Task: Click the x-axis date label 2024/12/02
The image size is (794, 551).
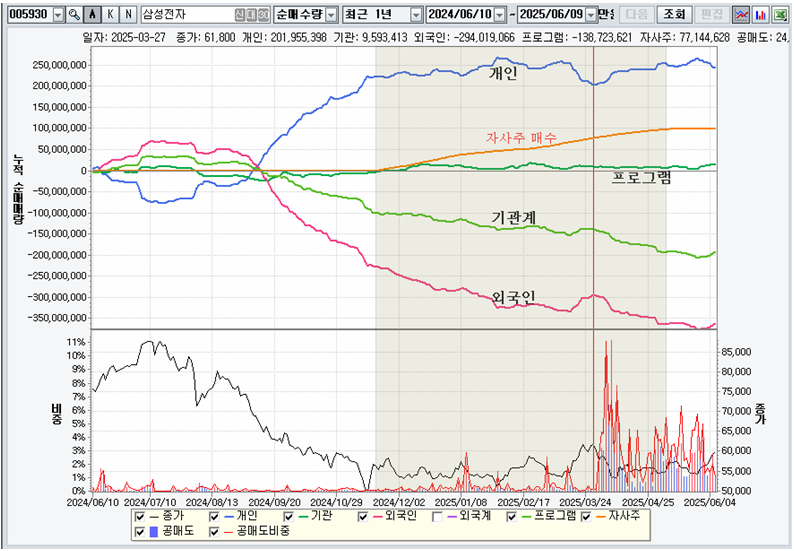Action: pyautogui.click(x=400, y=502)
